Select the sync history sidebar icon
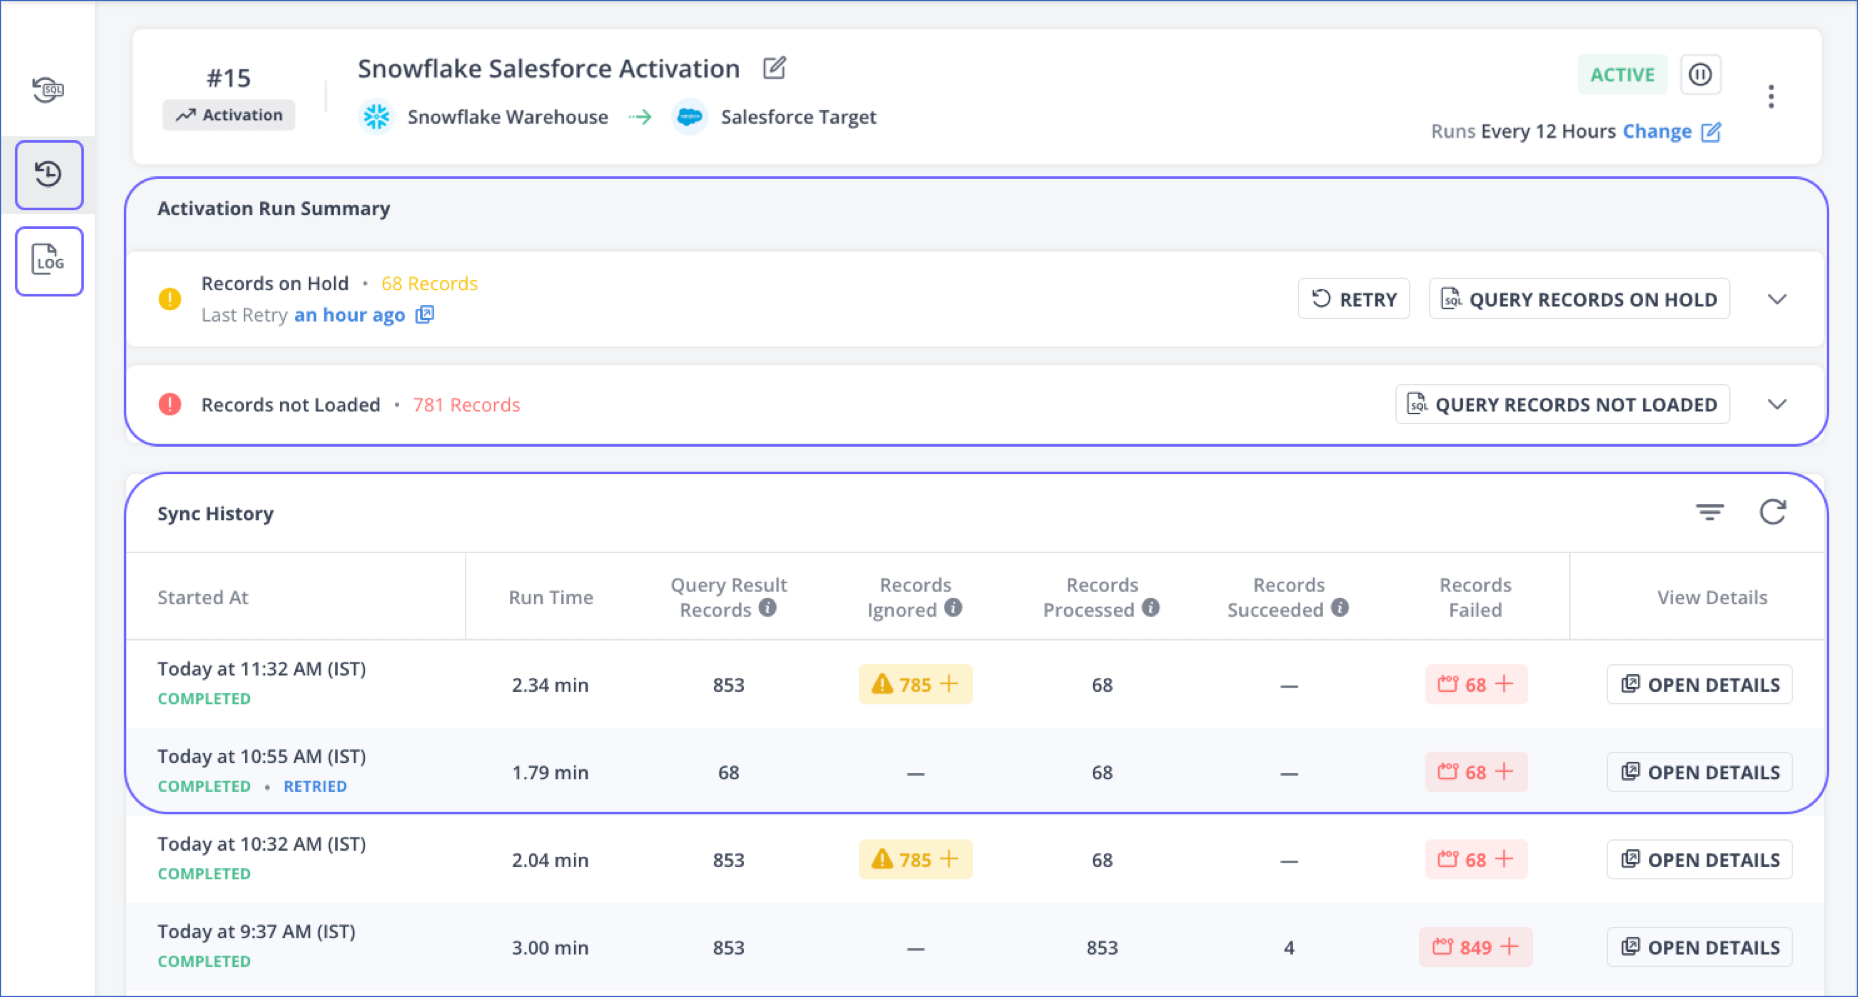 point(49,175)
